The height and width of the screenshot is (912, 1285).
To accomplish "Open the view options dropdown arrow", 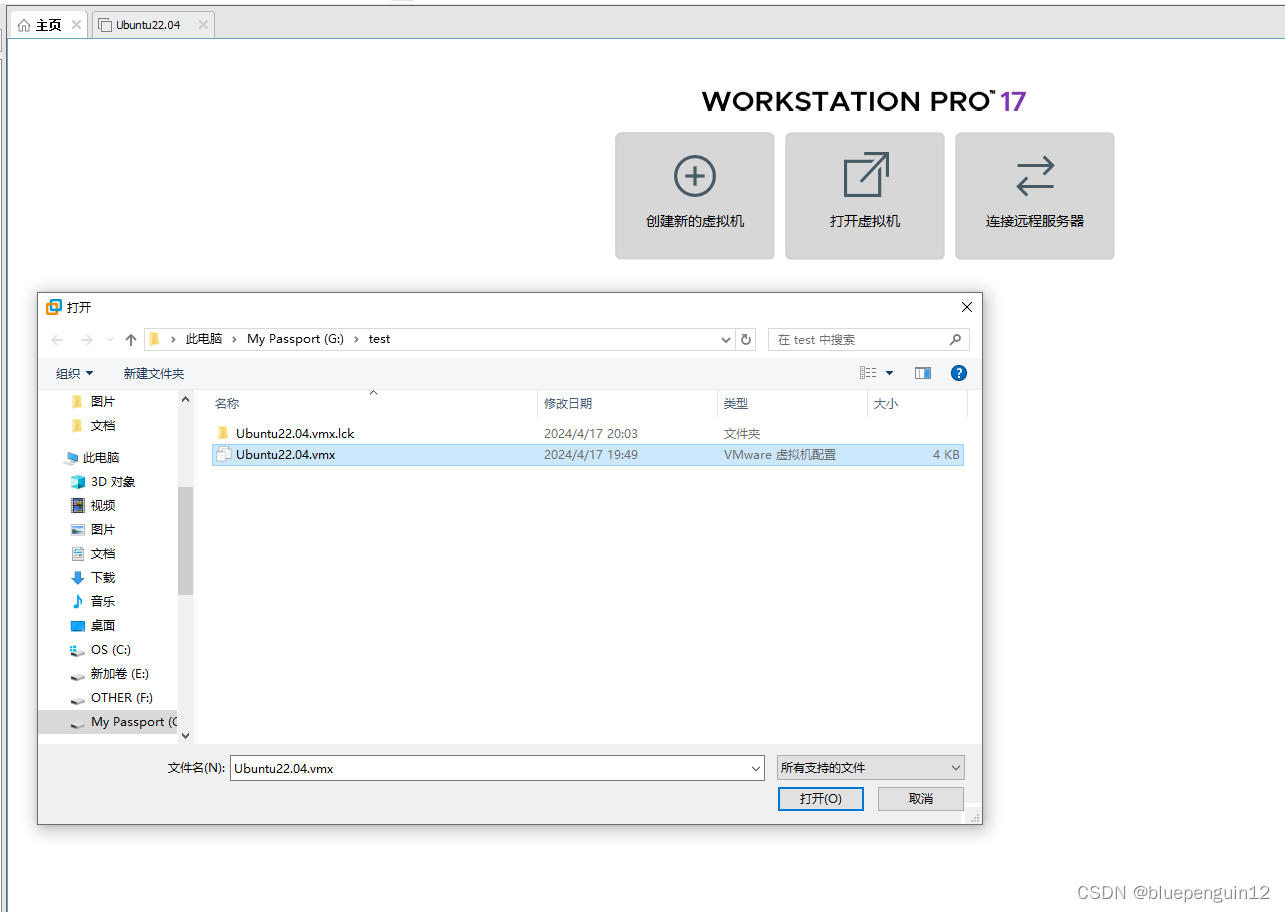I will pos(889,373).
